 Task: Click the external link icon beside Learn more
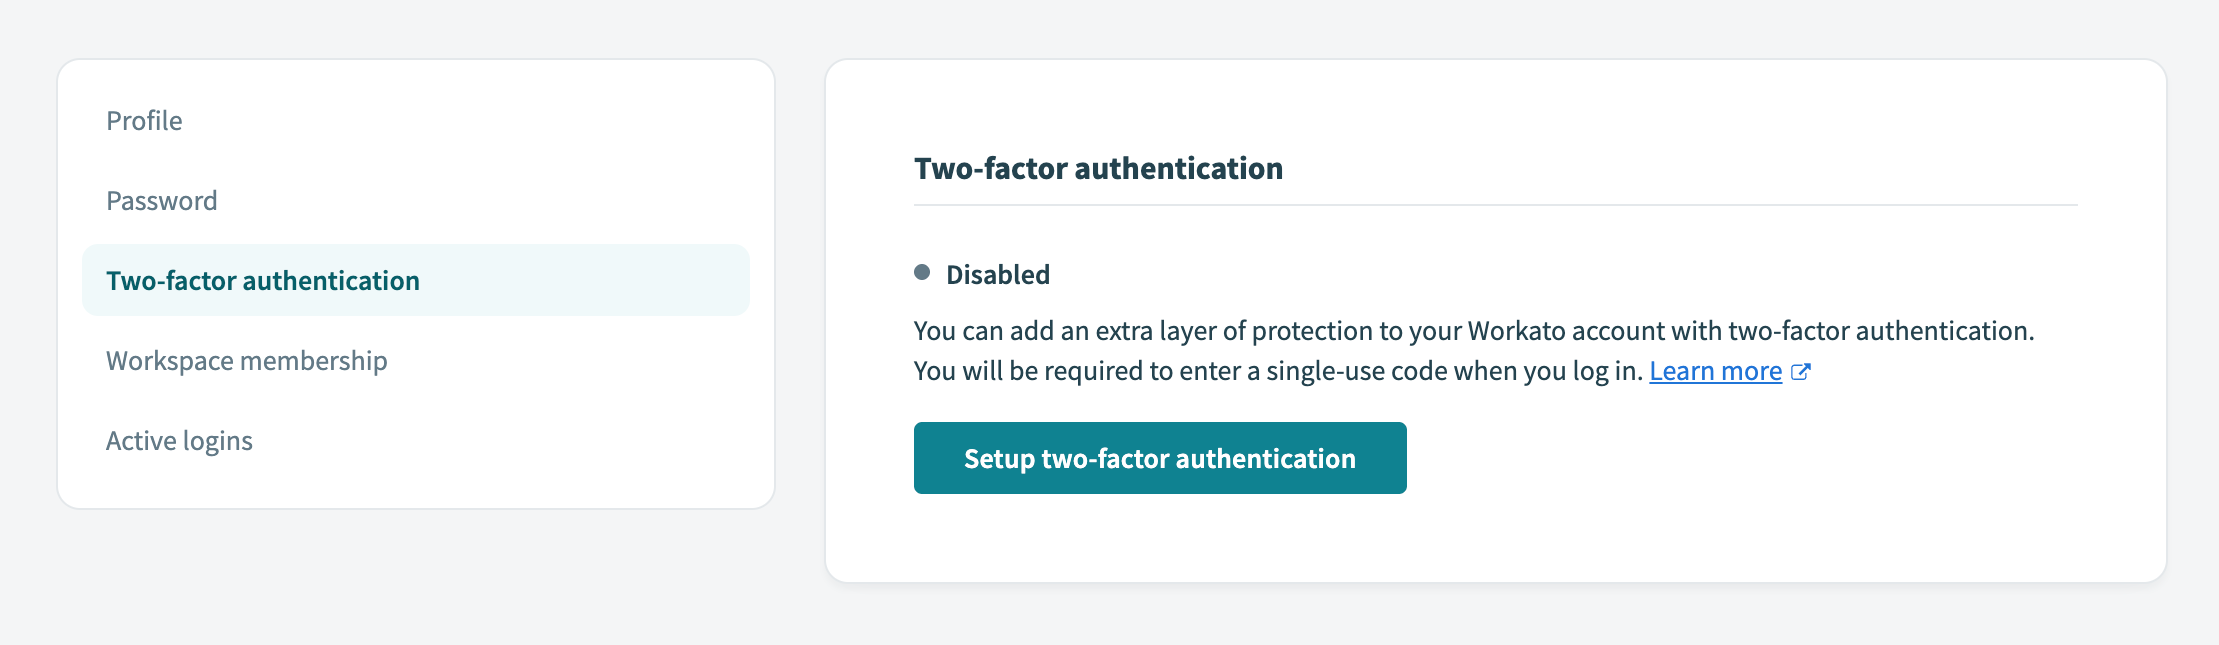point(1803,371)
